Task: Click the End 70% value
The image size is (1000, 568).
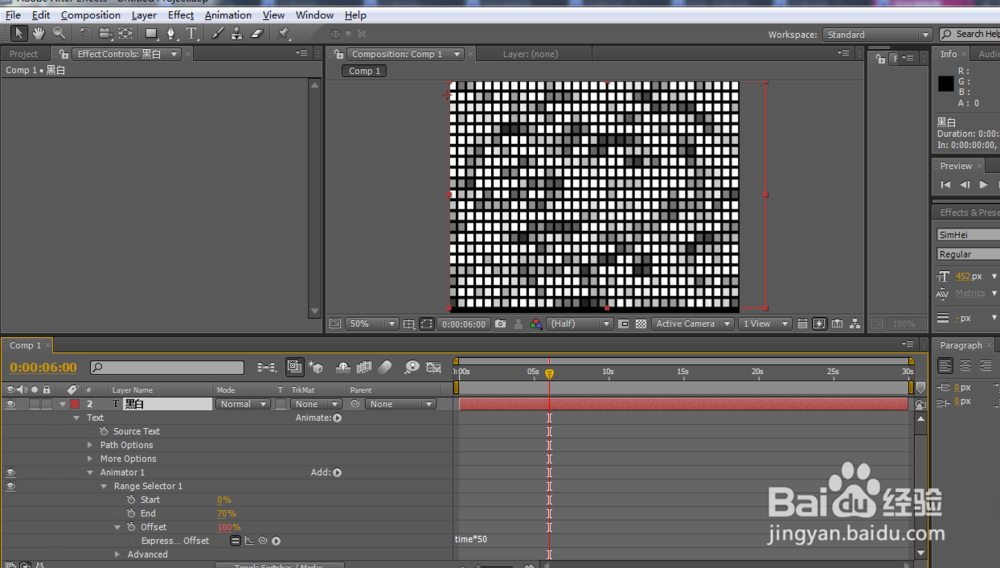Action: tap(226, 513)
